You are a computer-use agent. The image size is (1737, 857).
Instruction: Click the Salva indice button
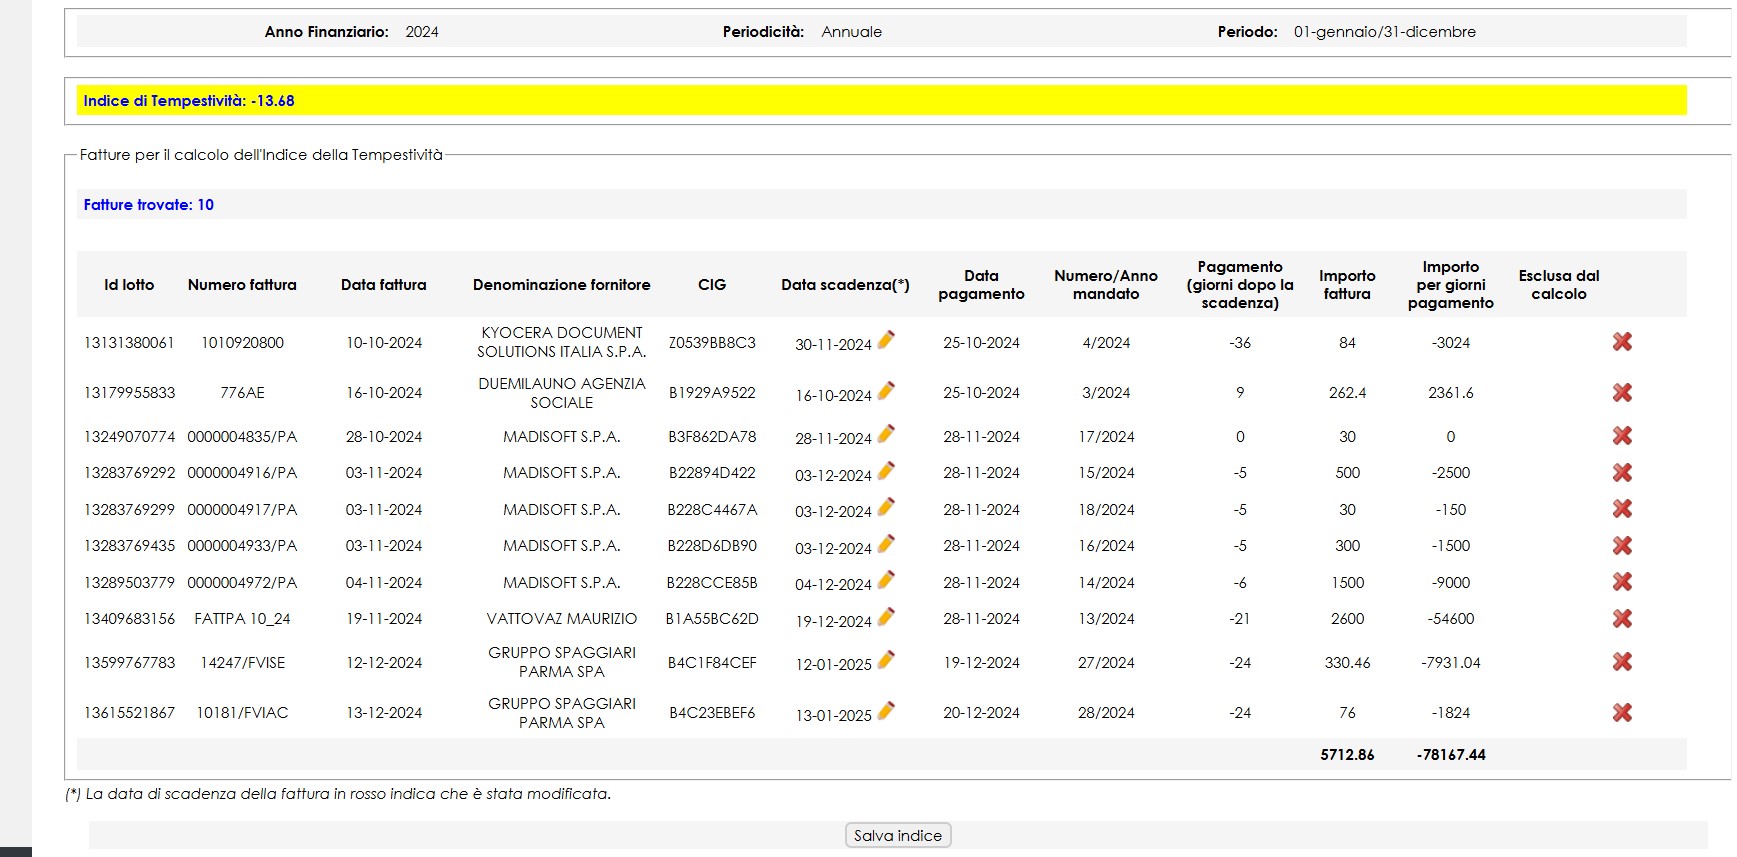point(898,836)
